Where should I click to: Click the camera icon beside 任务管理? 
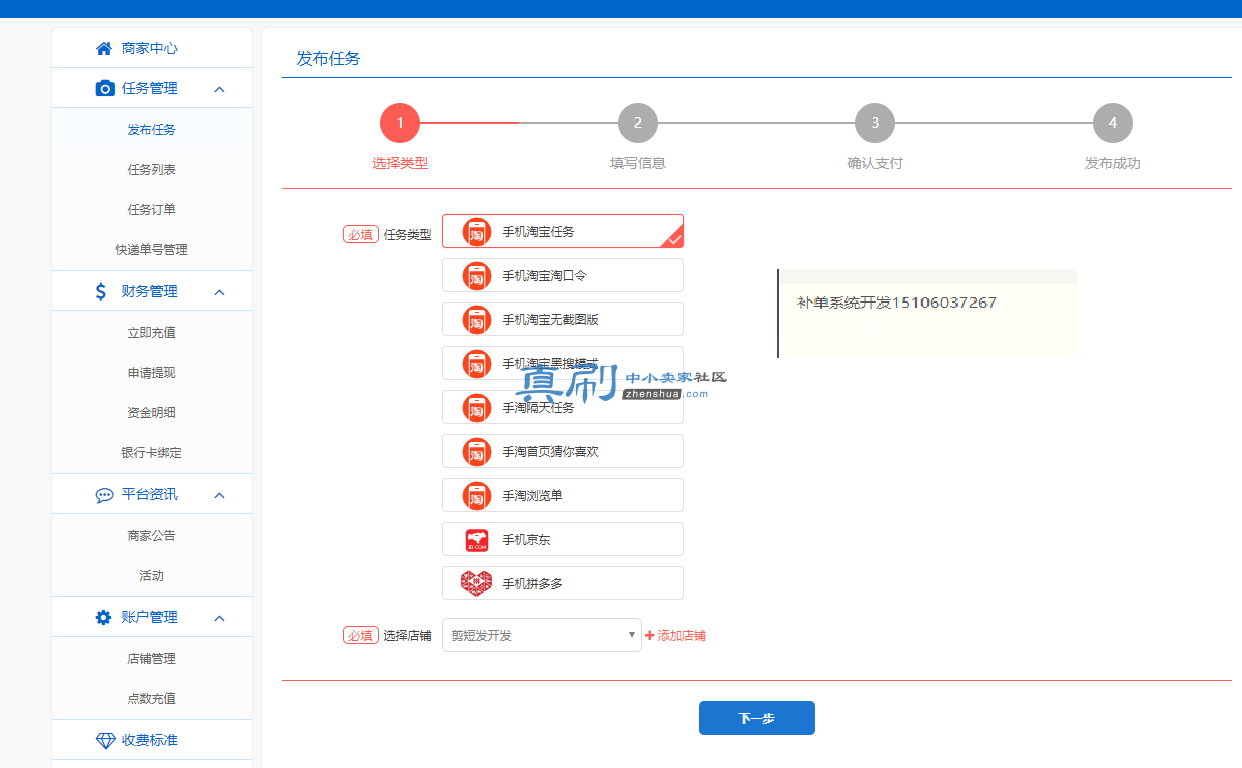click(x=104, y=88)
